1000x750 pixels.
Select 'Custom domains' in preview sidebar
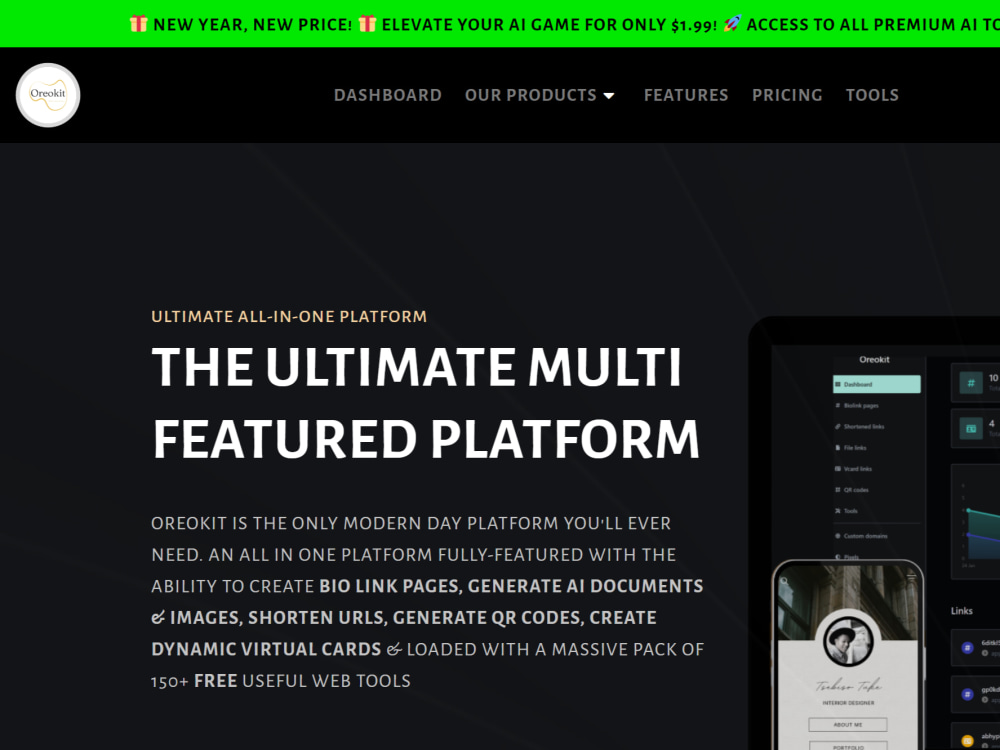861,536
